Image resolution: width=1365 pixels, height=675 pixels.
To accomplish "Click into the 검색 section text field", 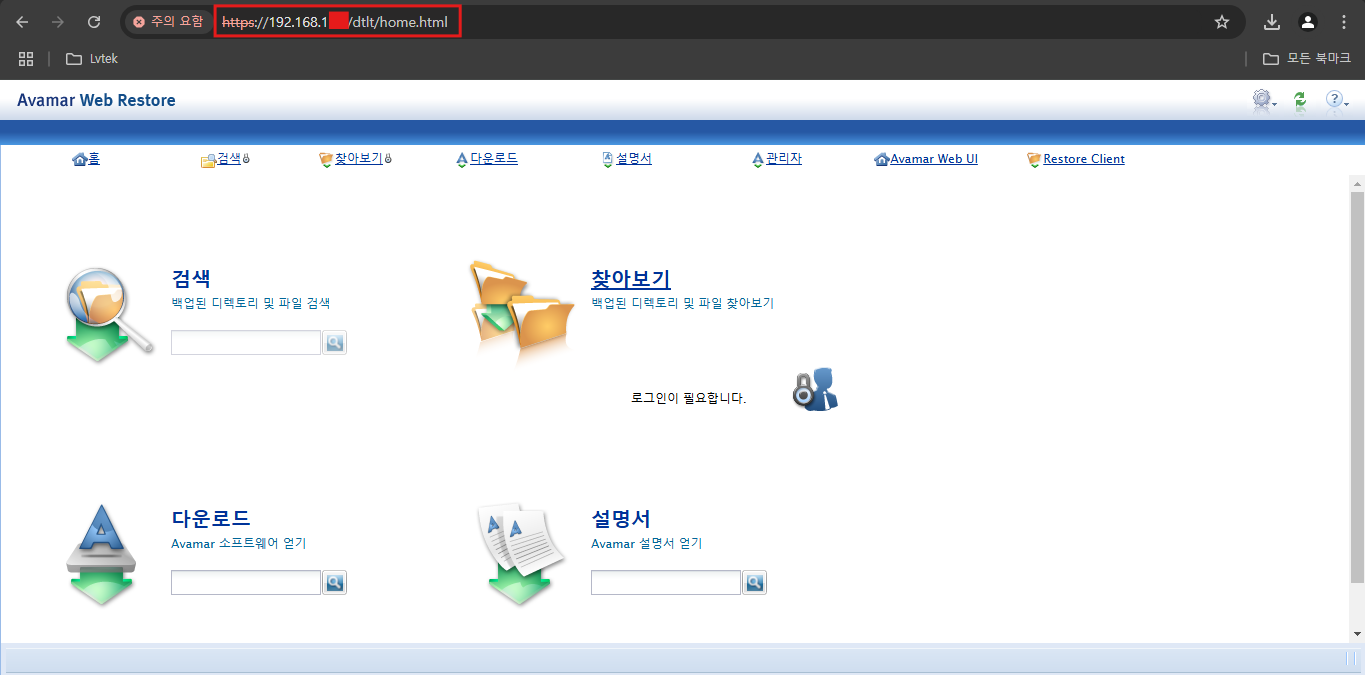I will [x=246, y=343].
